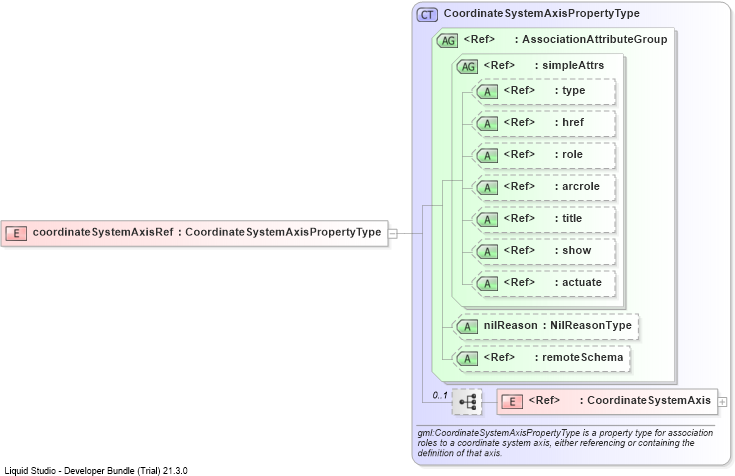Viewport: 735px width, 476px height.
Task: Click the E icon of CoordinateSystemAxis reference
Action: pyautogui.click(x=512, y=401)
